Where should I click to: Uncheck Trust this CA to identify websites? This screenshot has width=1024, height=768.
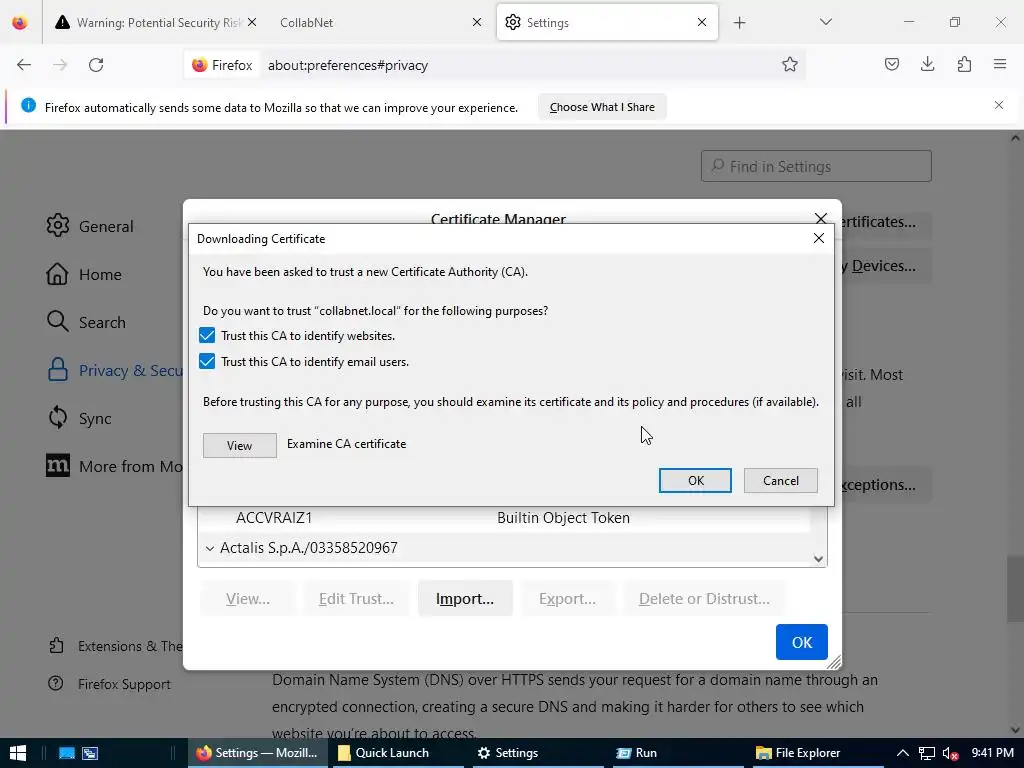[x=207, y=336]
